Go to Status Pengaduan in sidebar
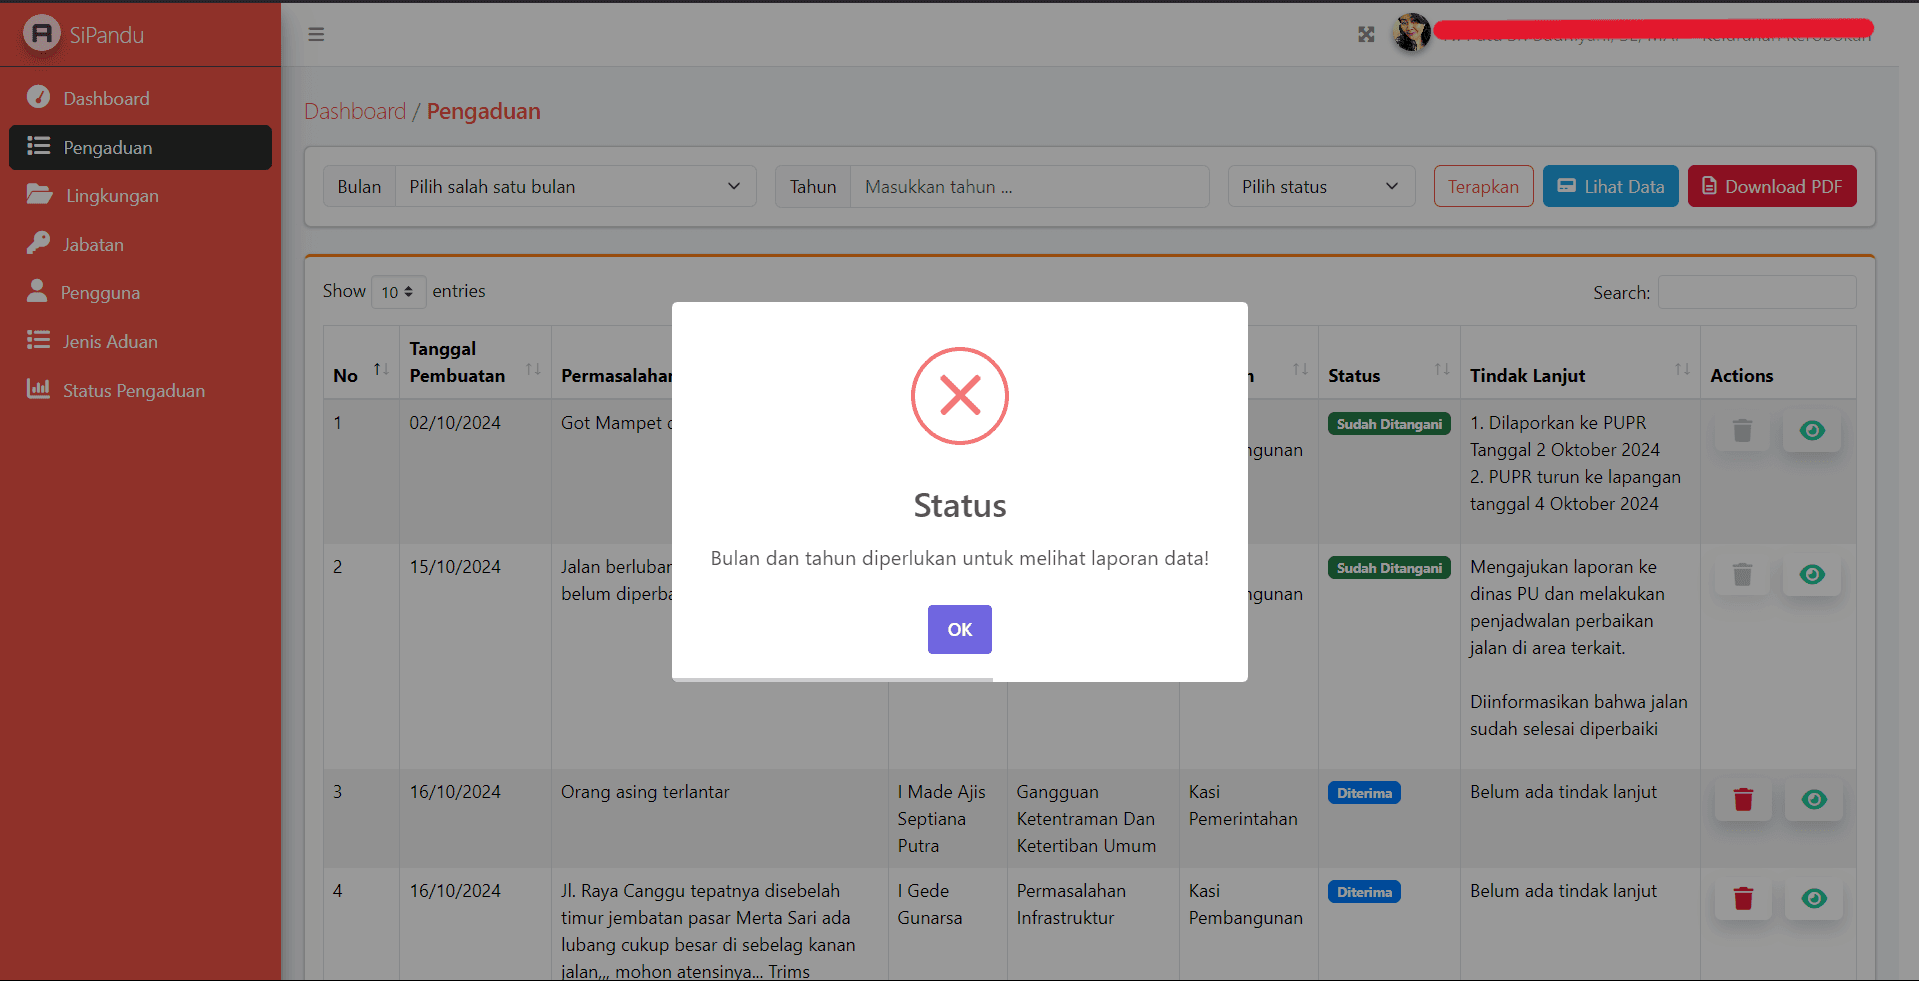 (x=133, y=391)
